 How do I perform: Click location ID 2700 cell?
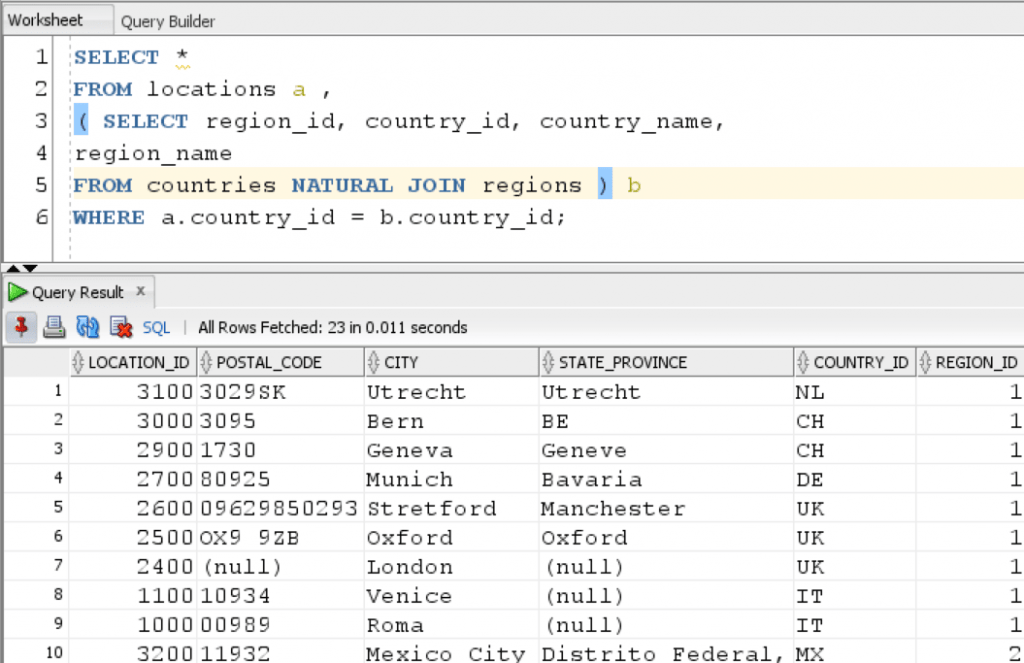[x=133, y=479]
